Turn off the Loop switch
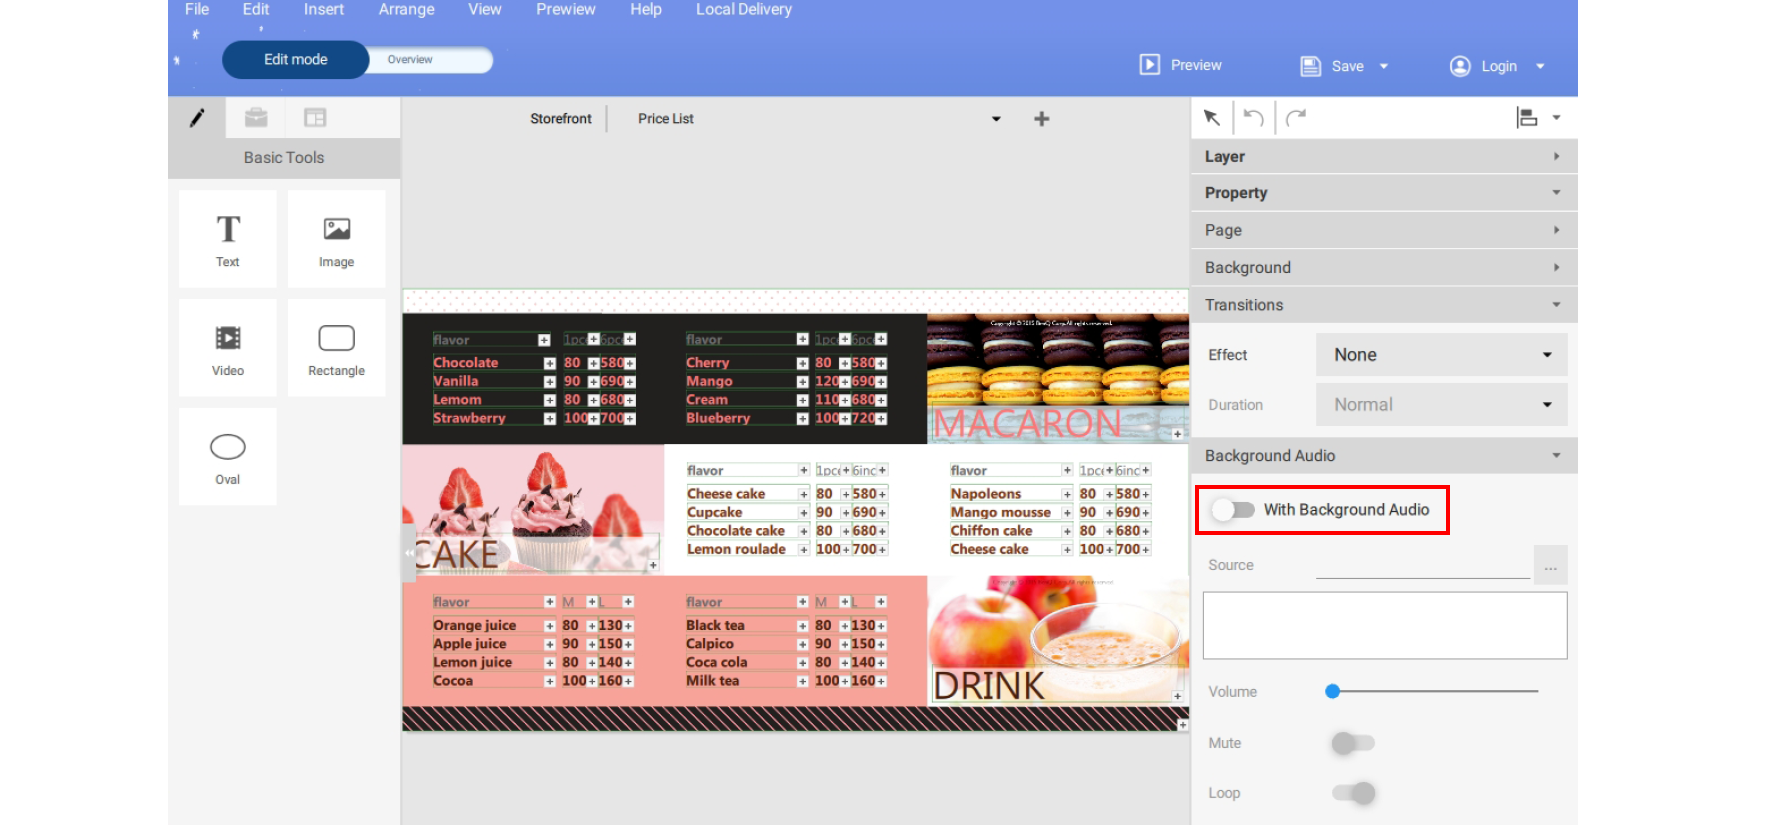Viewport: 1770px width, 825px height. pyautogui.click(x=1353, y=793)
